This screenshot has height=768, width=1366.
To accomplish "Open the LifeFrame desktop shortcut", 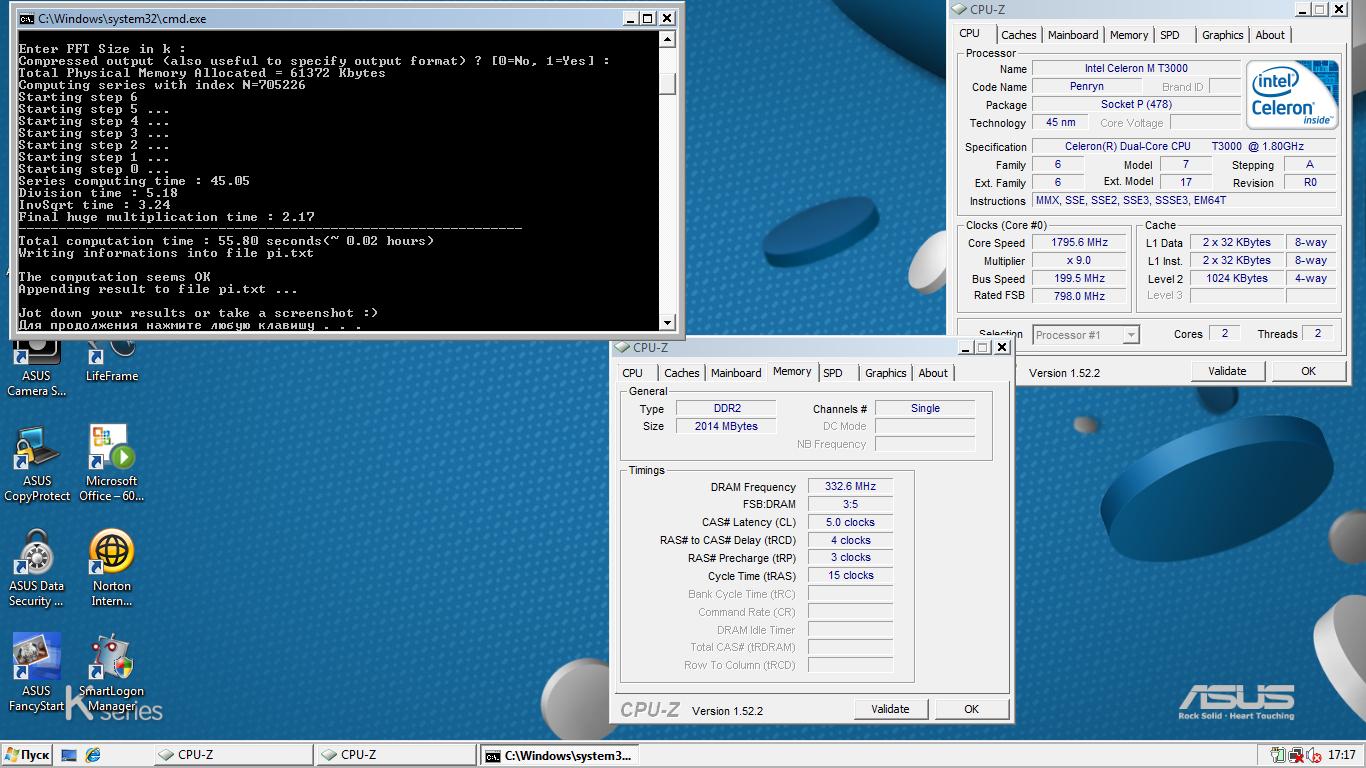I will tap(111, 360).
